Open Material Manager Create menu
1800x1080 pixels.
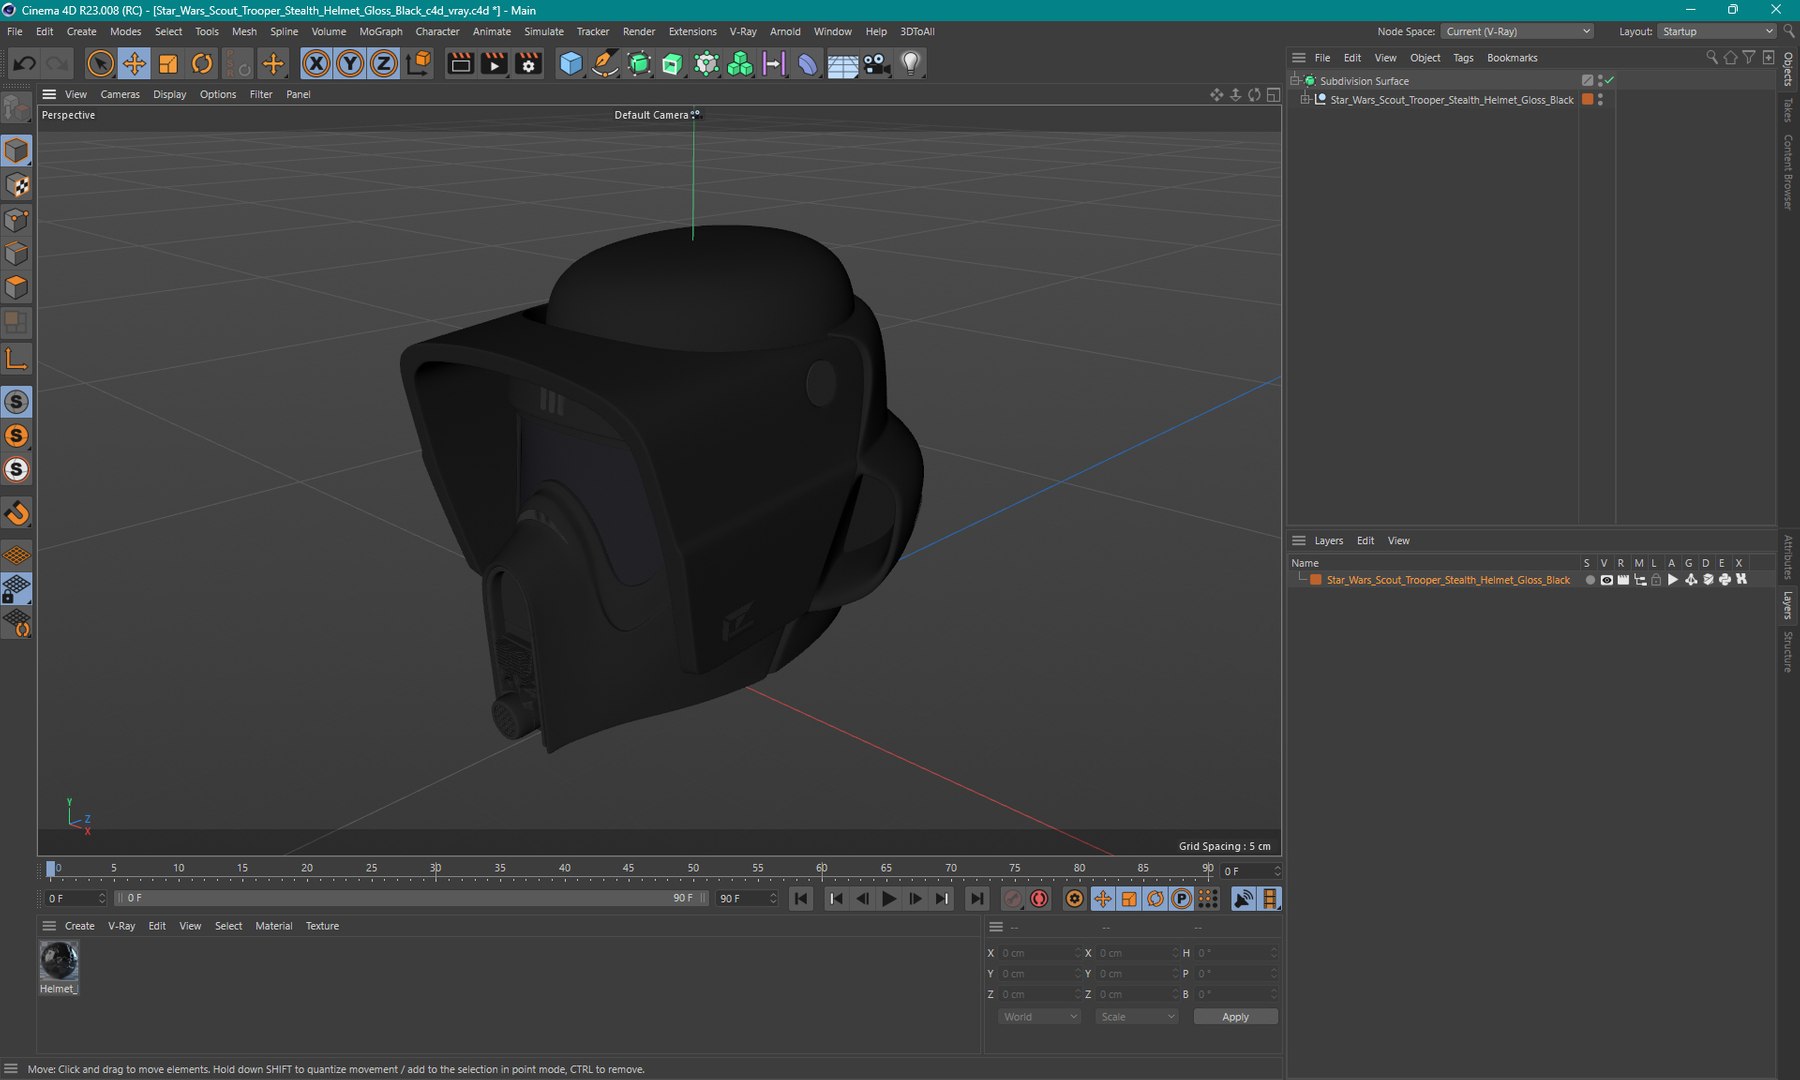80,926
